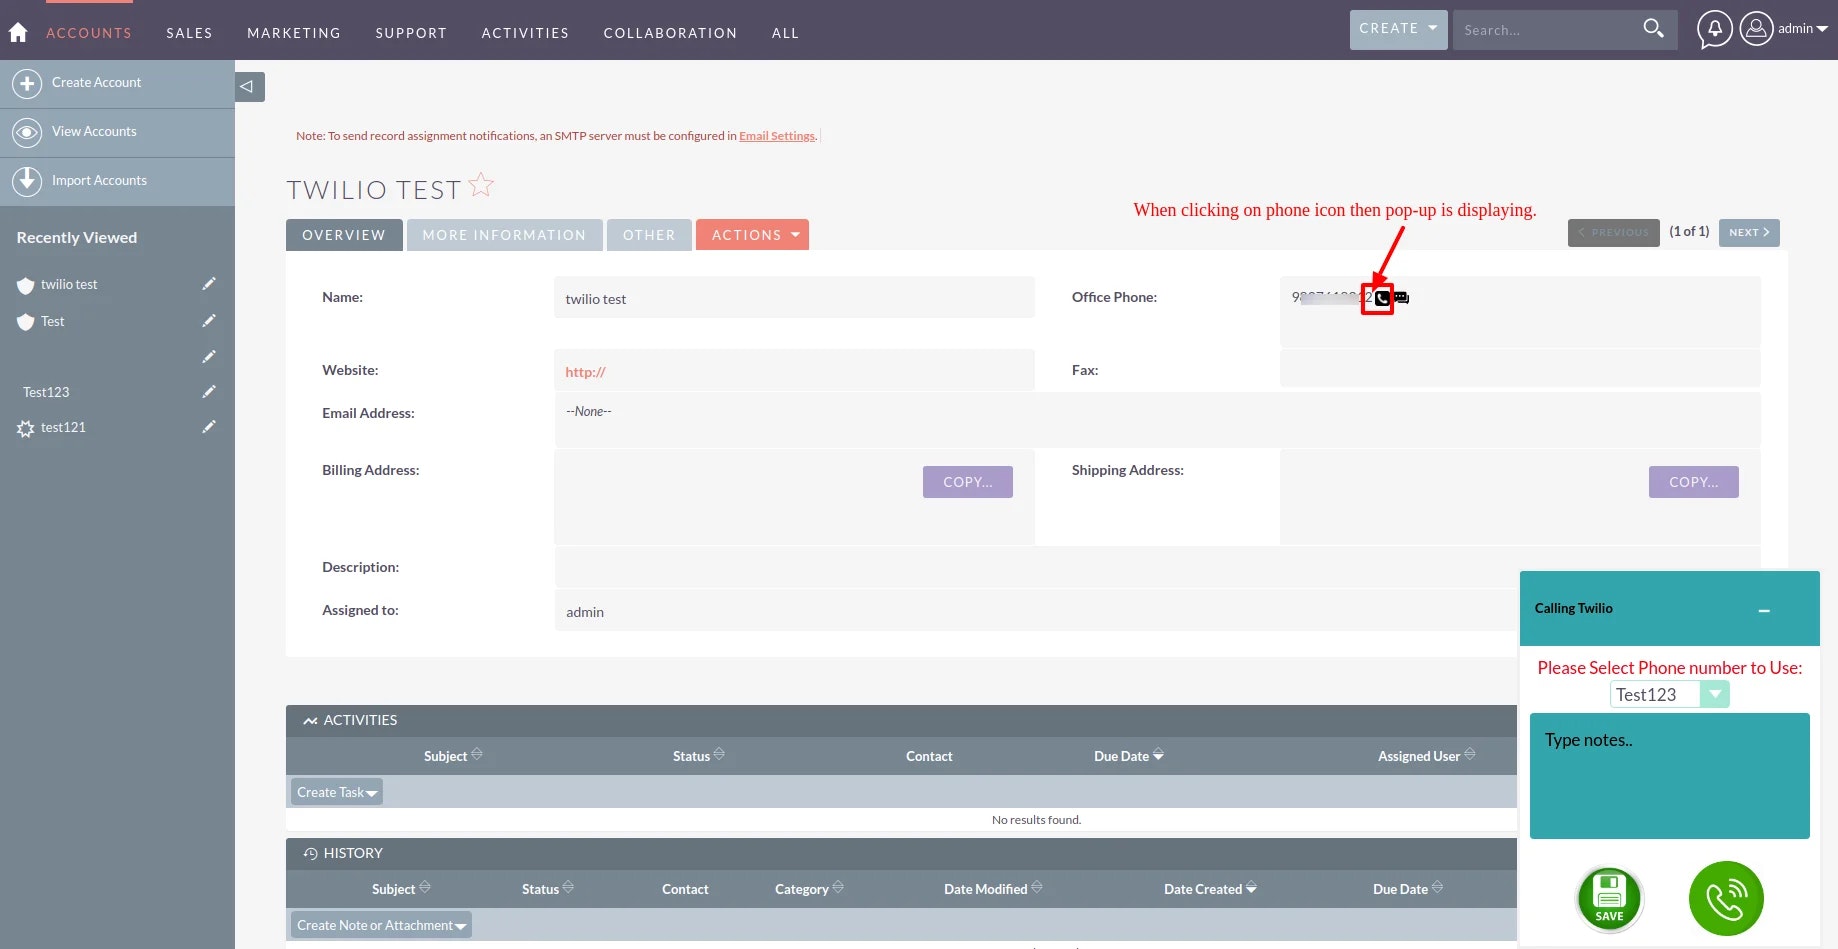The height and width of the screenshot is (949, 1838).
Task: Open the ACCOUNTS menu
Action: click(89, 33)
